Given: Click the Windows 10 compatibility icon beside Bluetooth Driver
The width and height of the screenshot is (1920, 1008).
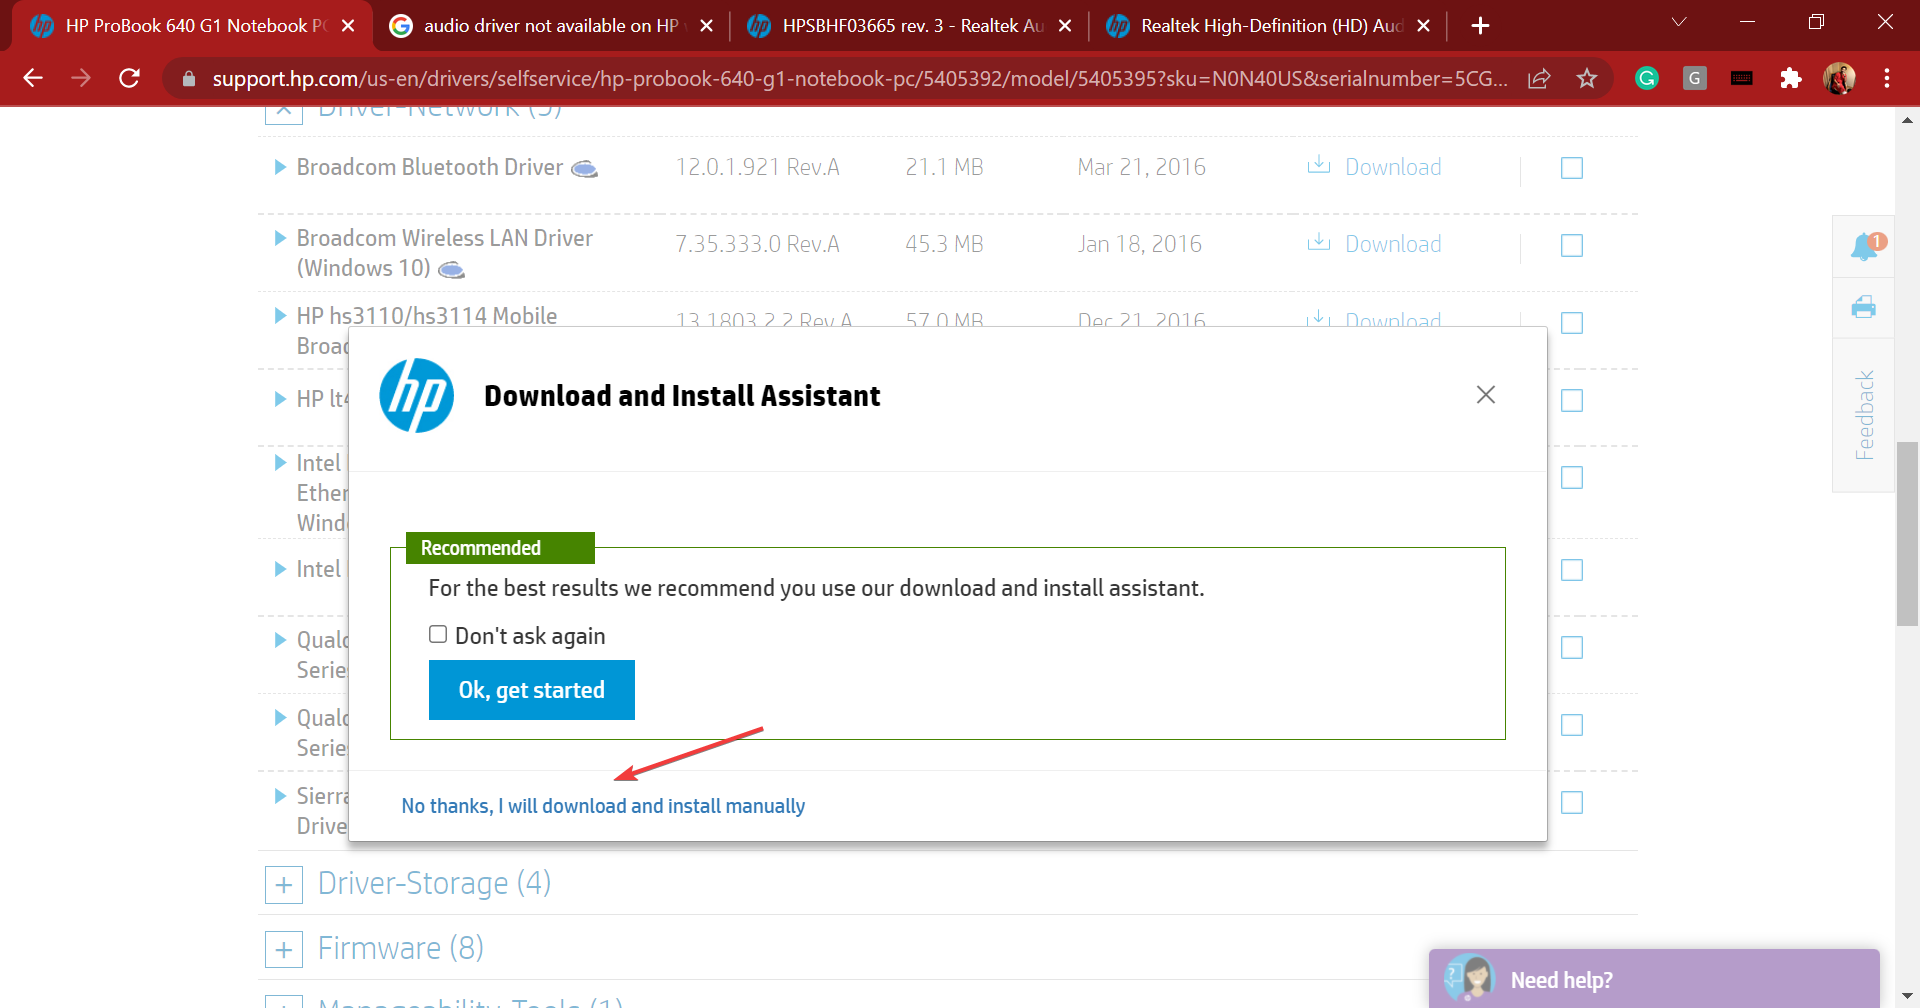Looking at the screenshot, I should (584, 169).
